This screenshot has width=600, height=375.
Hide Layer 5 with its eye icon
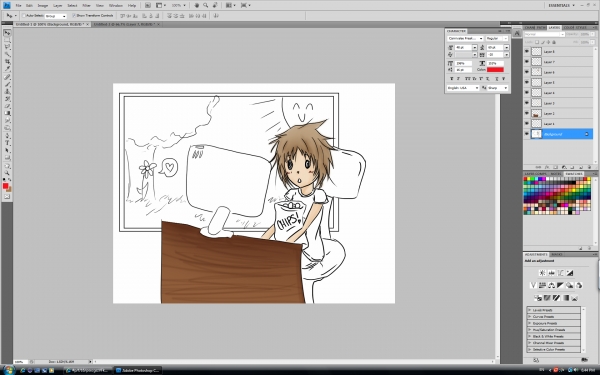click(x=527, y=82)
